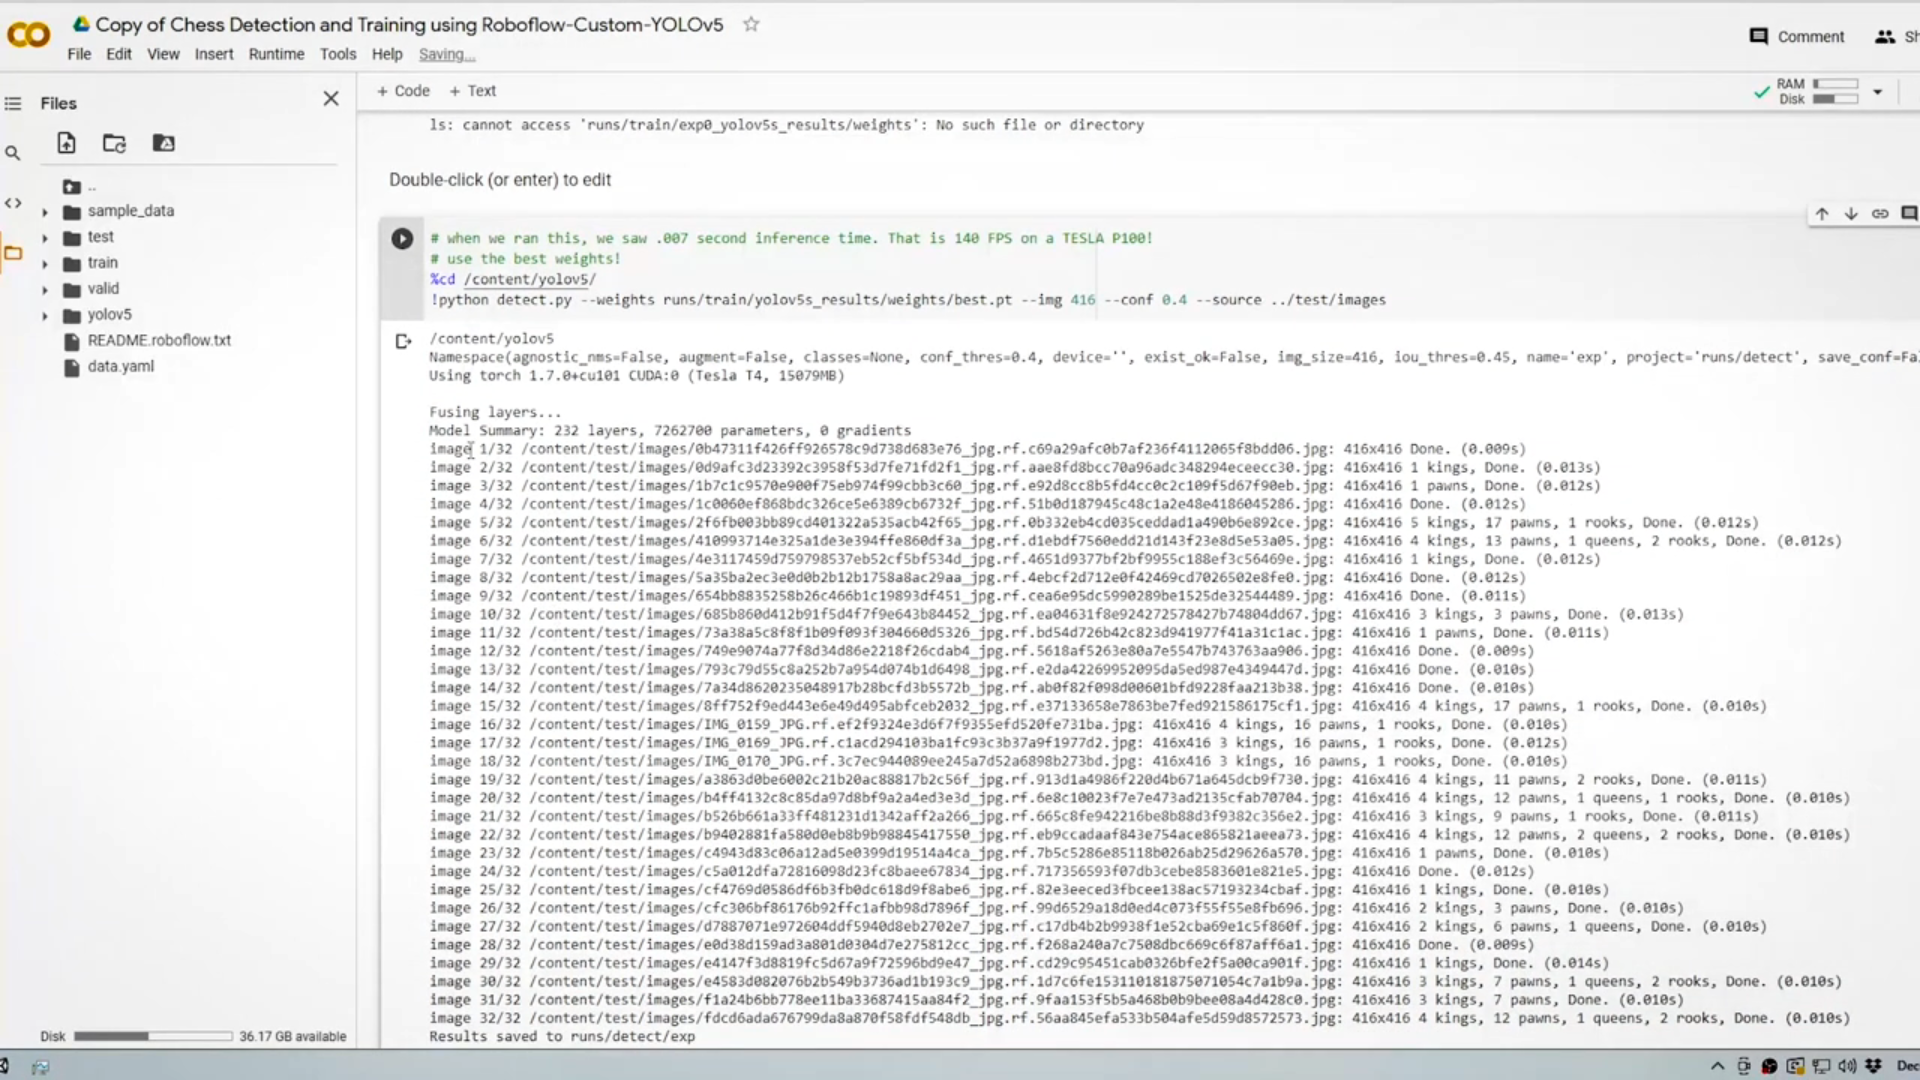The height and width of the screenshot is (1080, 1920).
Task: Open the Help menu
Action: (x=387, y=54)
